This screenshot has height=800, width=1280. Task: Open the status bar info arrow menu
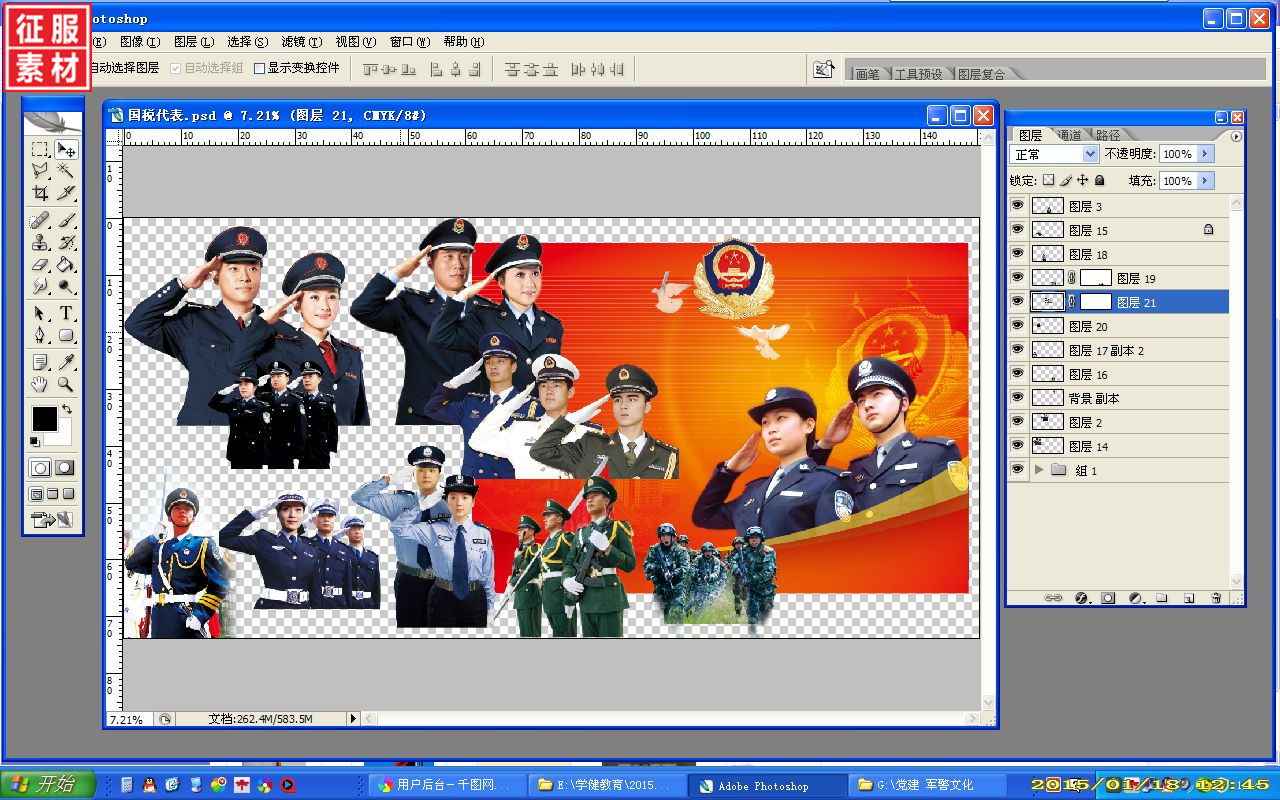pos(352,719)
